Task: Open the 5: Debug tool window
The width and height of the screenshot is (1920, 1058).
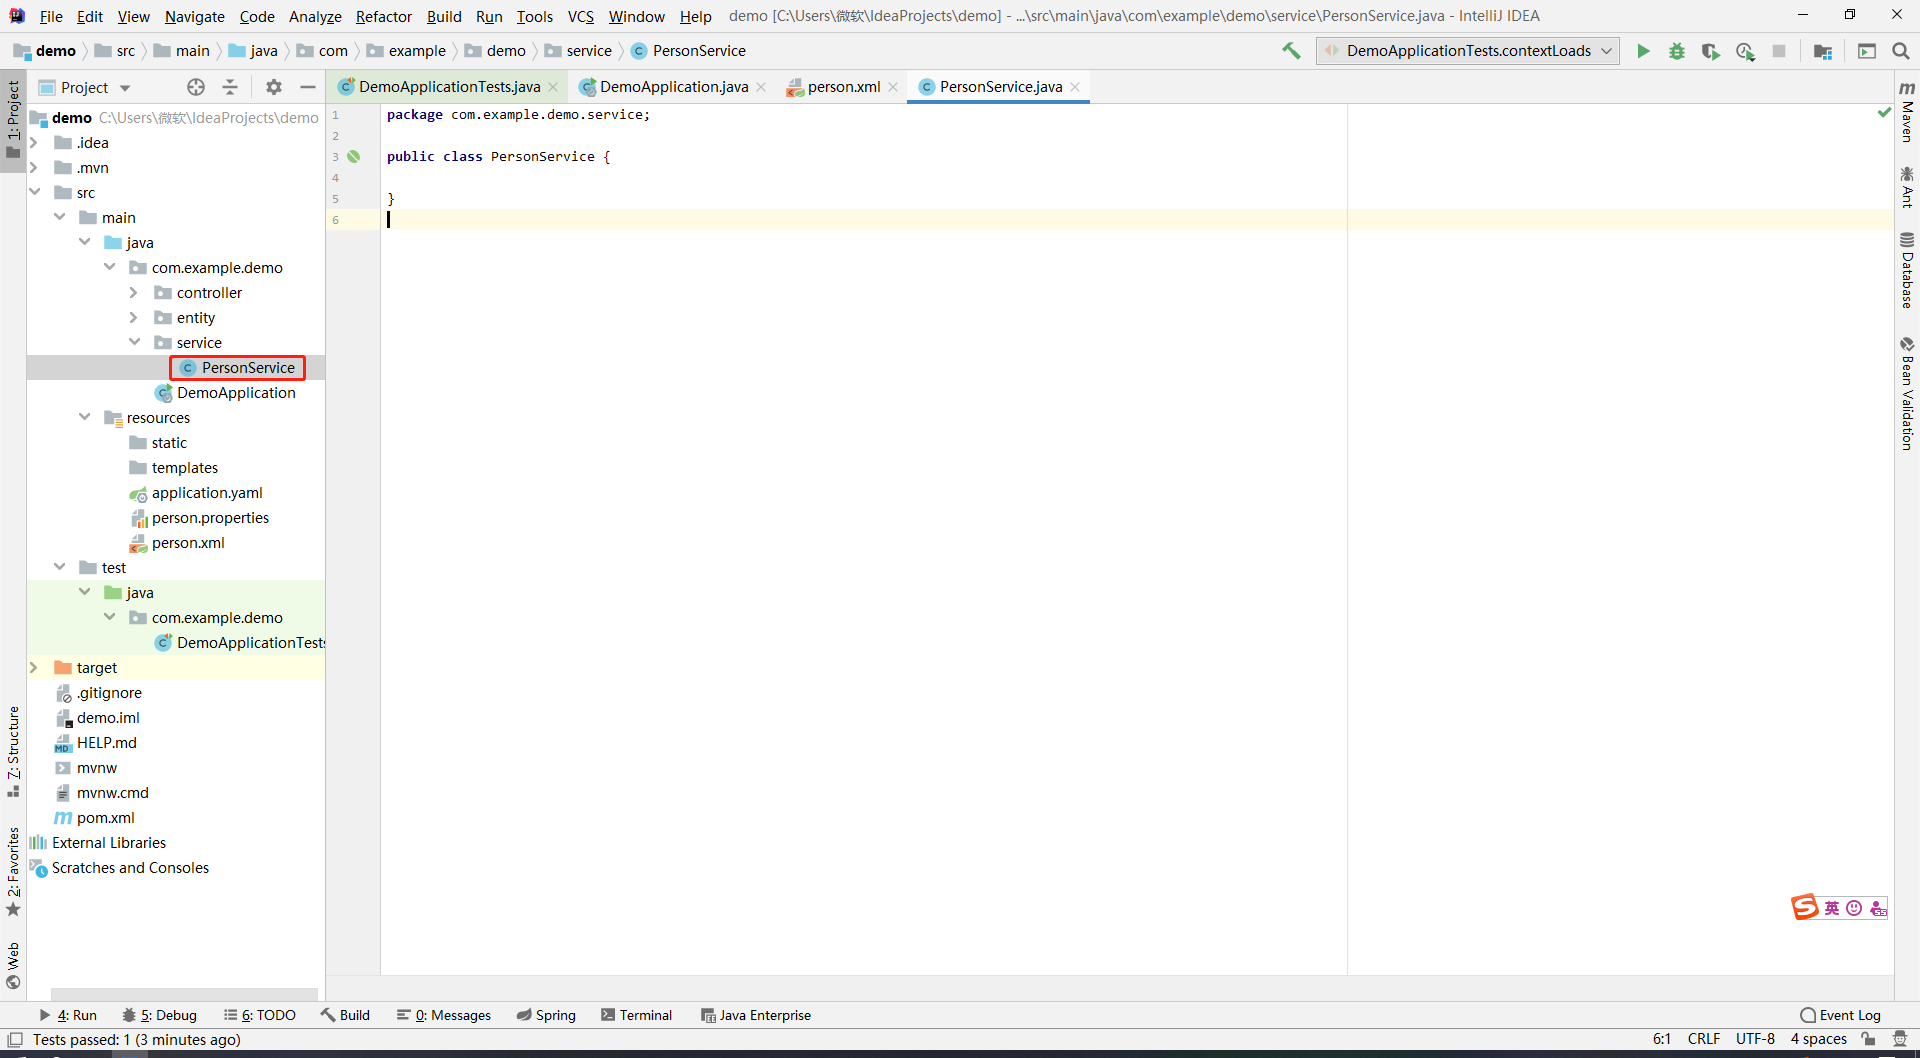Action: [160, 1015]
